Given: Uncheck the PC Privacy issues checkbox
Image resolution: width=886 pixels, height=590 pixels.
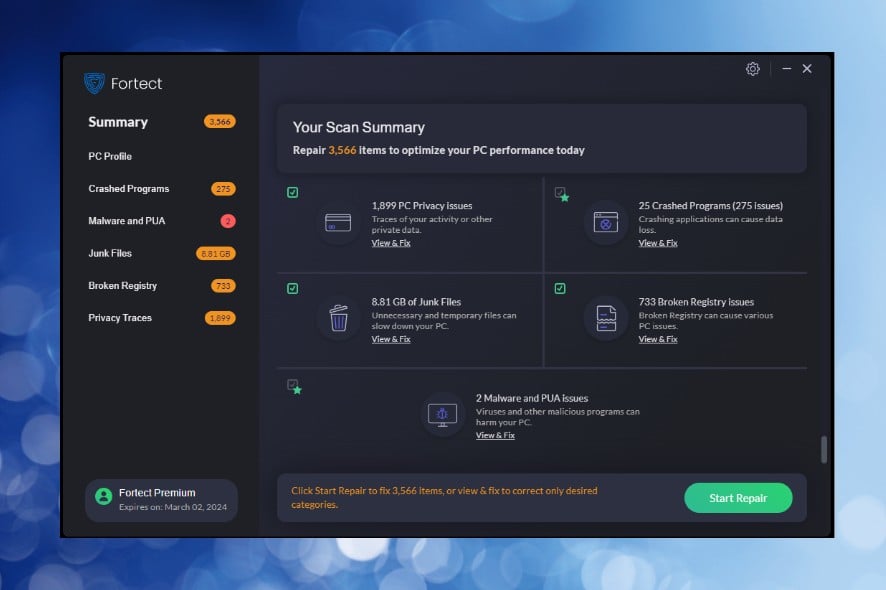Looking at the screenshot, I should [293, 193].
